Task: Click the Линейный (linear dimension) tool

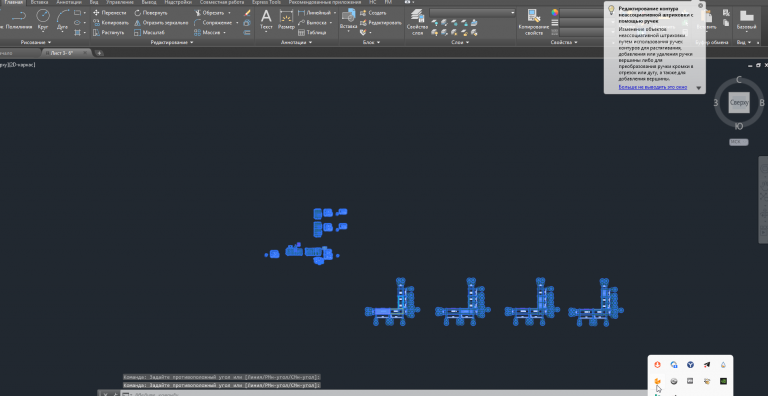Action: [313, 13]
